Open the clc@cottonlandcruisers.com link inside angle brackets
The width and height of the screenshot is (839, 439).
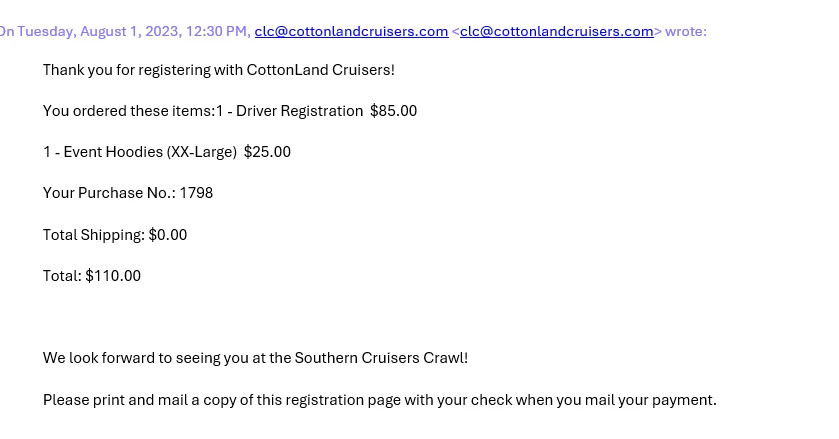(x=556, y=32)
